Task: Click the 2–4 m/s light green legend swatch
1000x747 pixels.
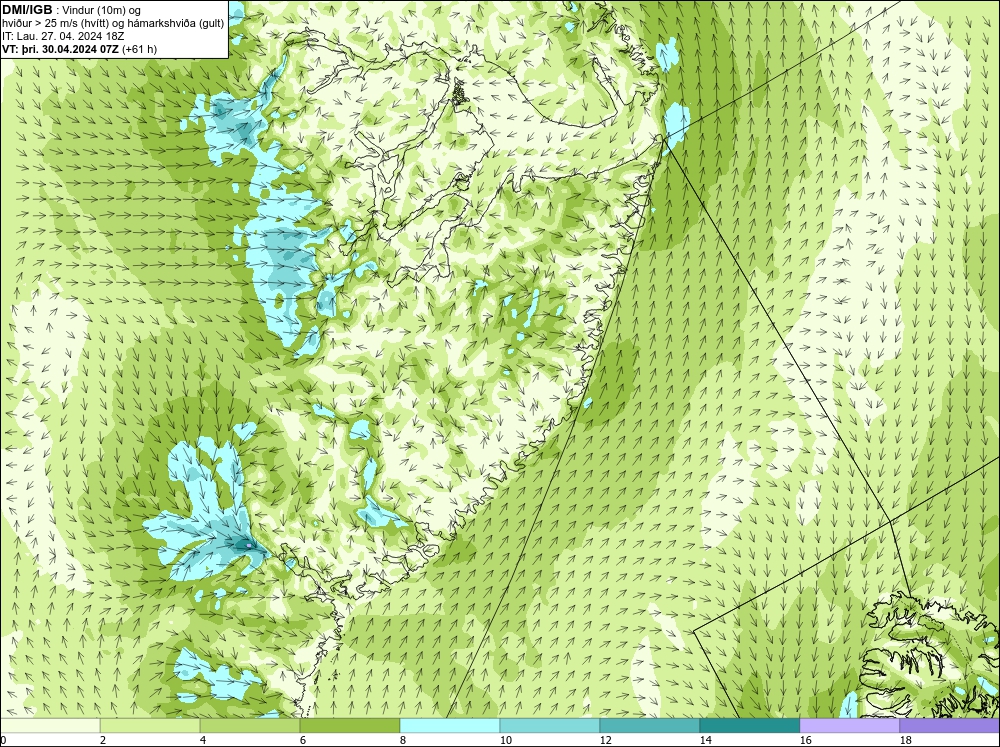Action: tap(150, 725)
